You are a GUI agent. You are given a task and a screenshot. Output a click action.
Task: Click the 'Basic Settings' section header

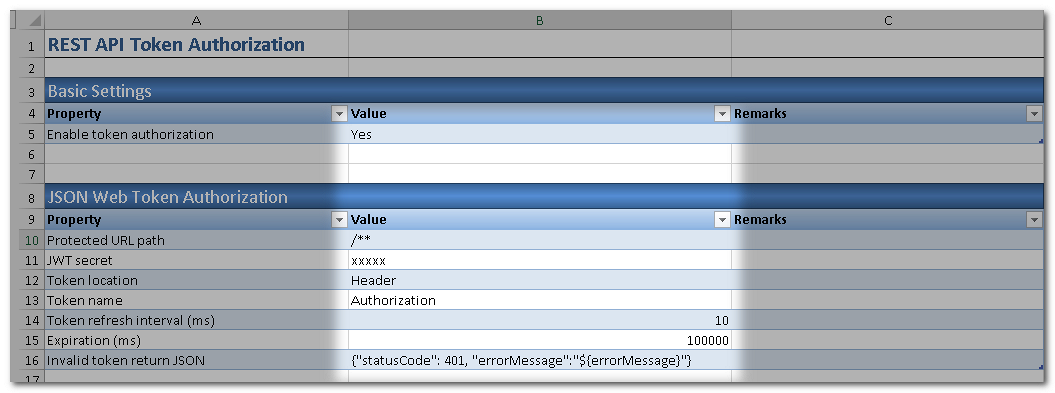pyautogui.click(x=544, y=91)
